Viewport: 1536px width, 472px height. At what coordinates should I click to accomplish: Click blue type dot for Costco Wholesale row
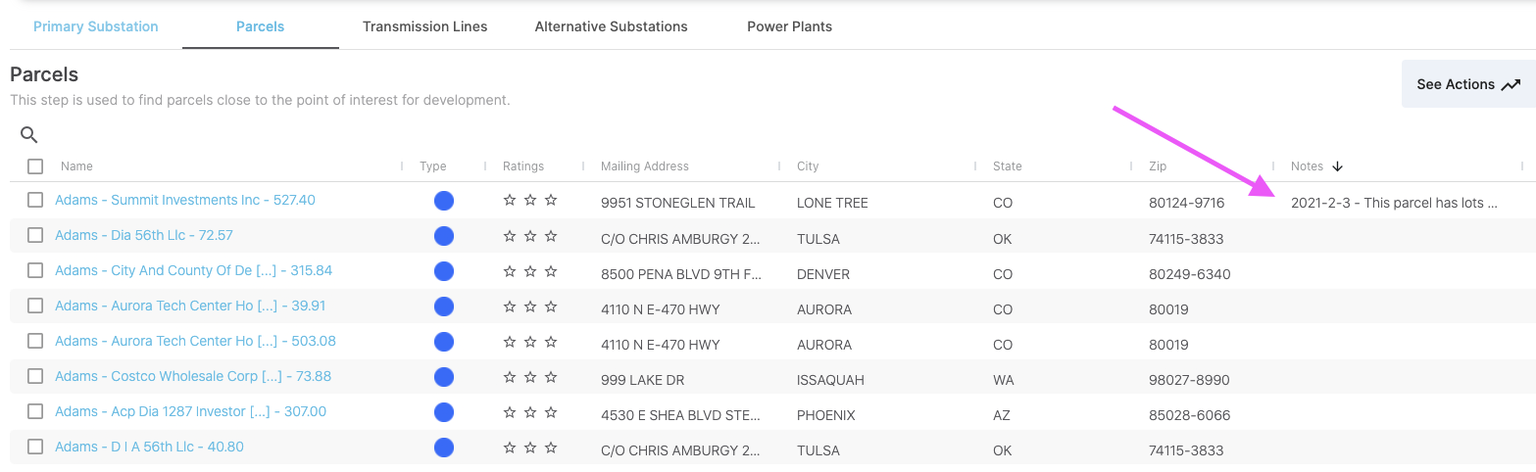point(444,377)
